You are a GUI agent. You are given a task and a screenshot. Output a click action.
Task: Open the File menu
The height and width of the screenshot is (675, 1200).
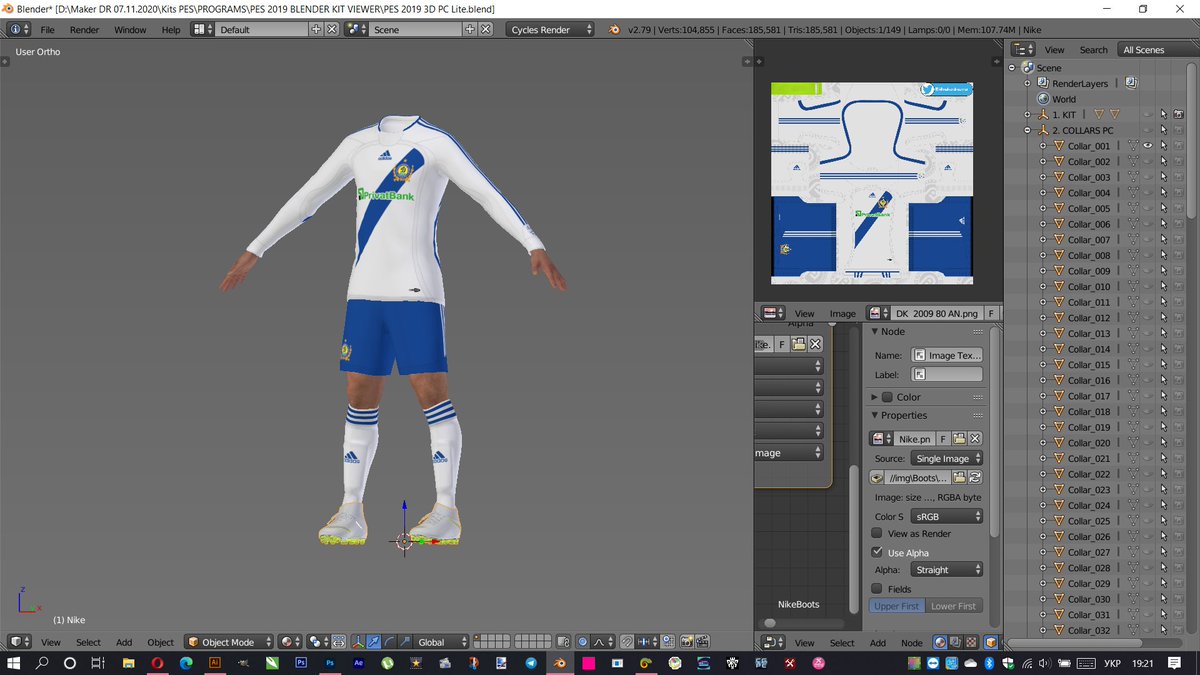pyautogui.click(x=47, y=30)
